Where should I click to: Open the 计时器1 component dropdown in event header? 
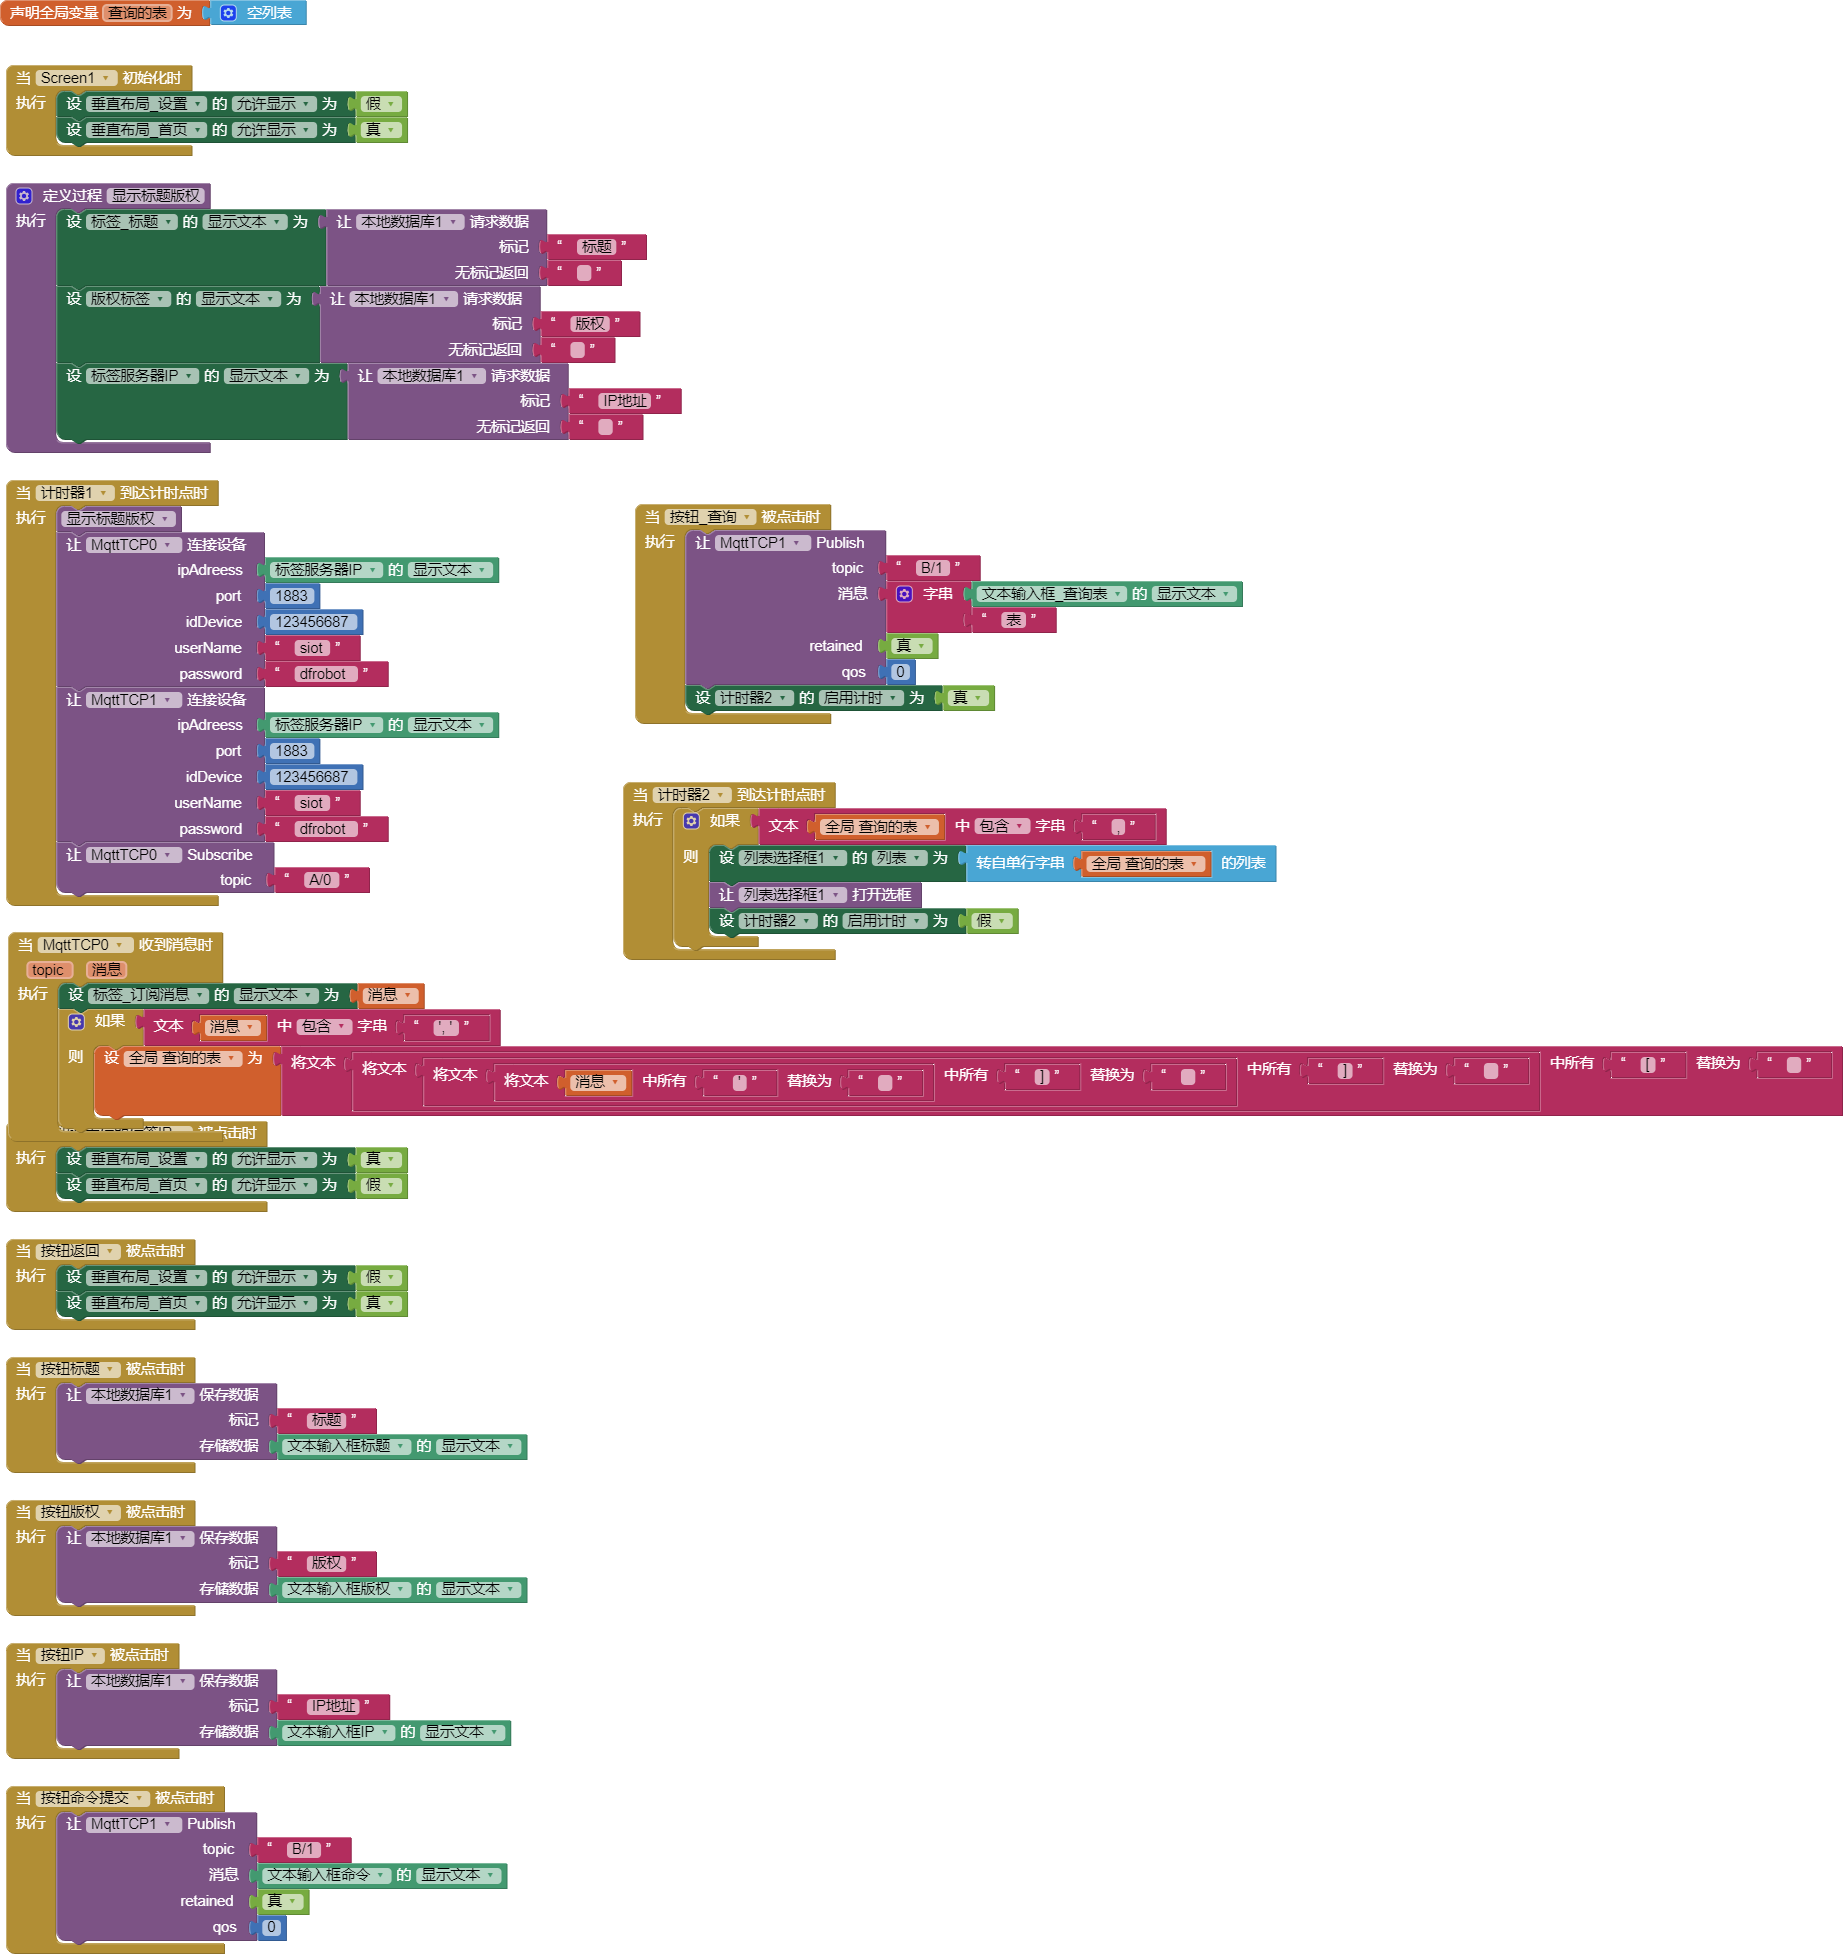[x=74, y=493]
